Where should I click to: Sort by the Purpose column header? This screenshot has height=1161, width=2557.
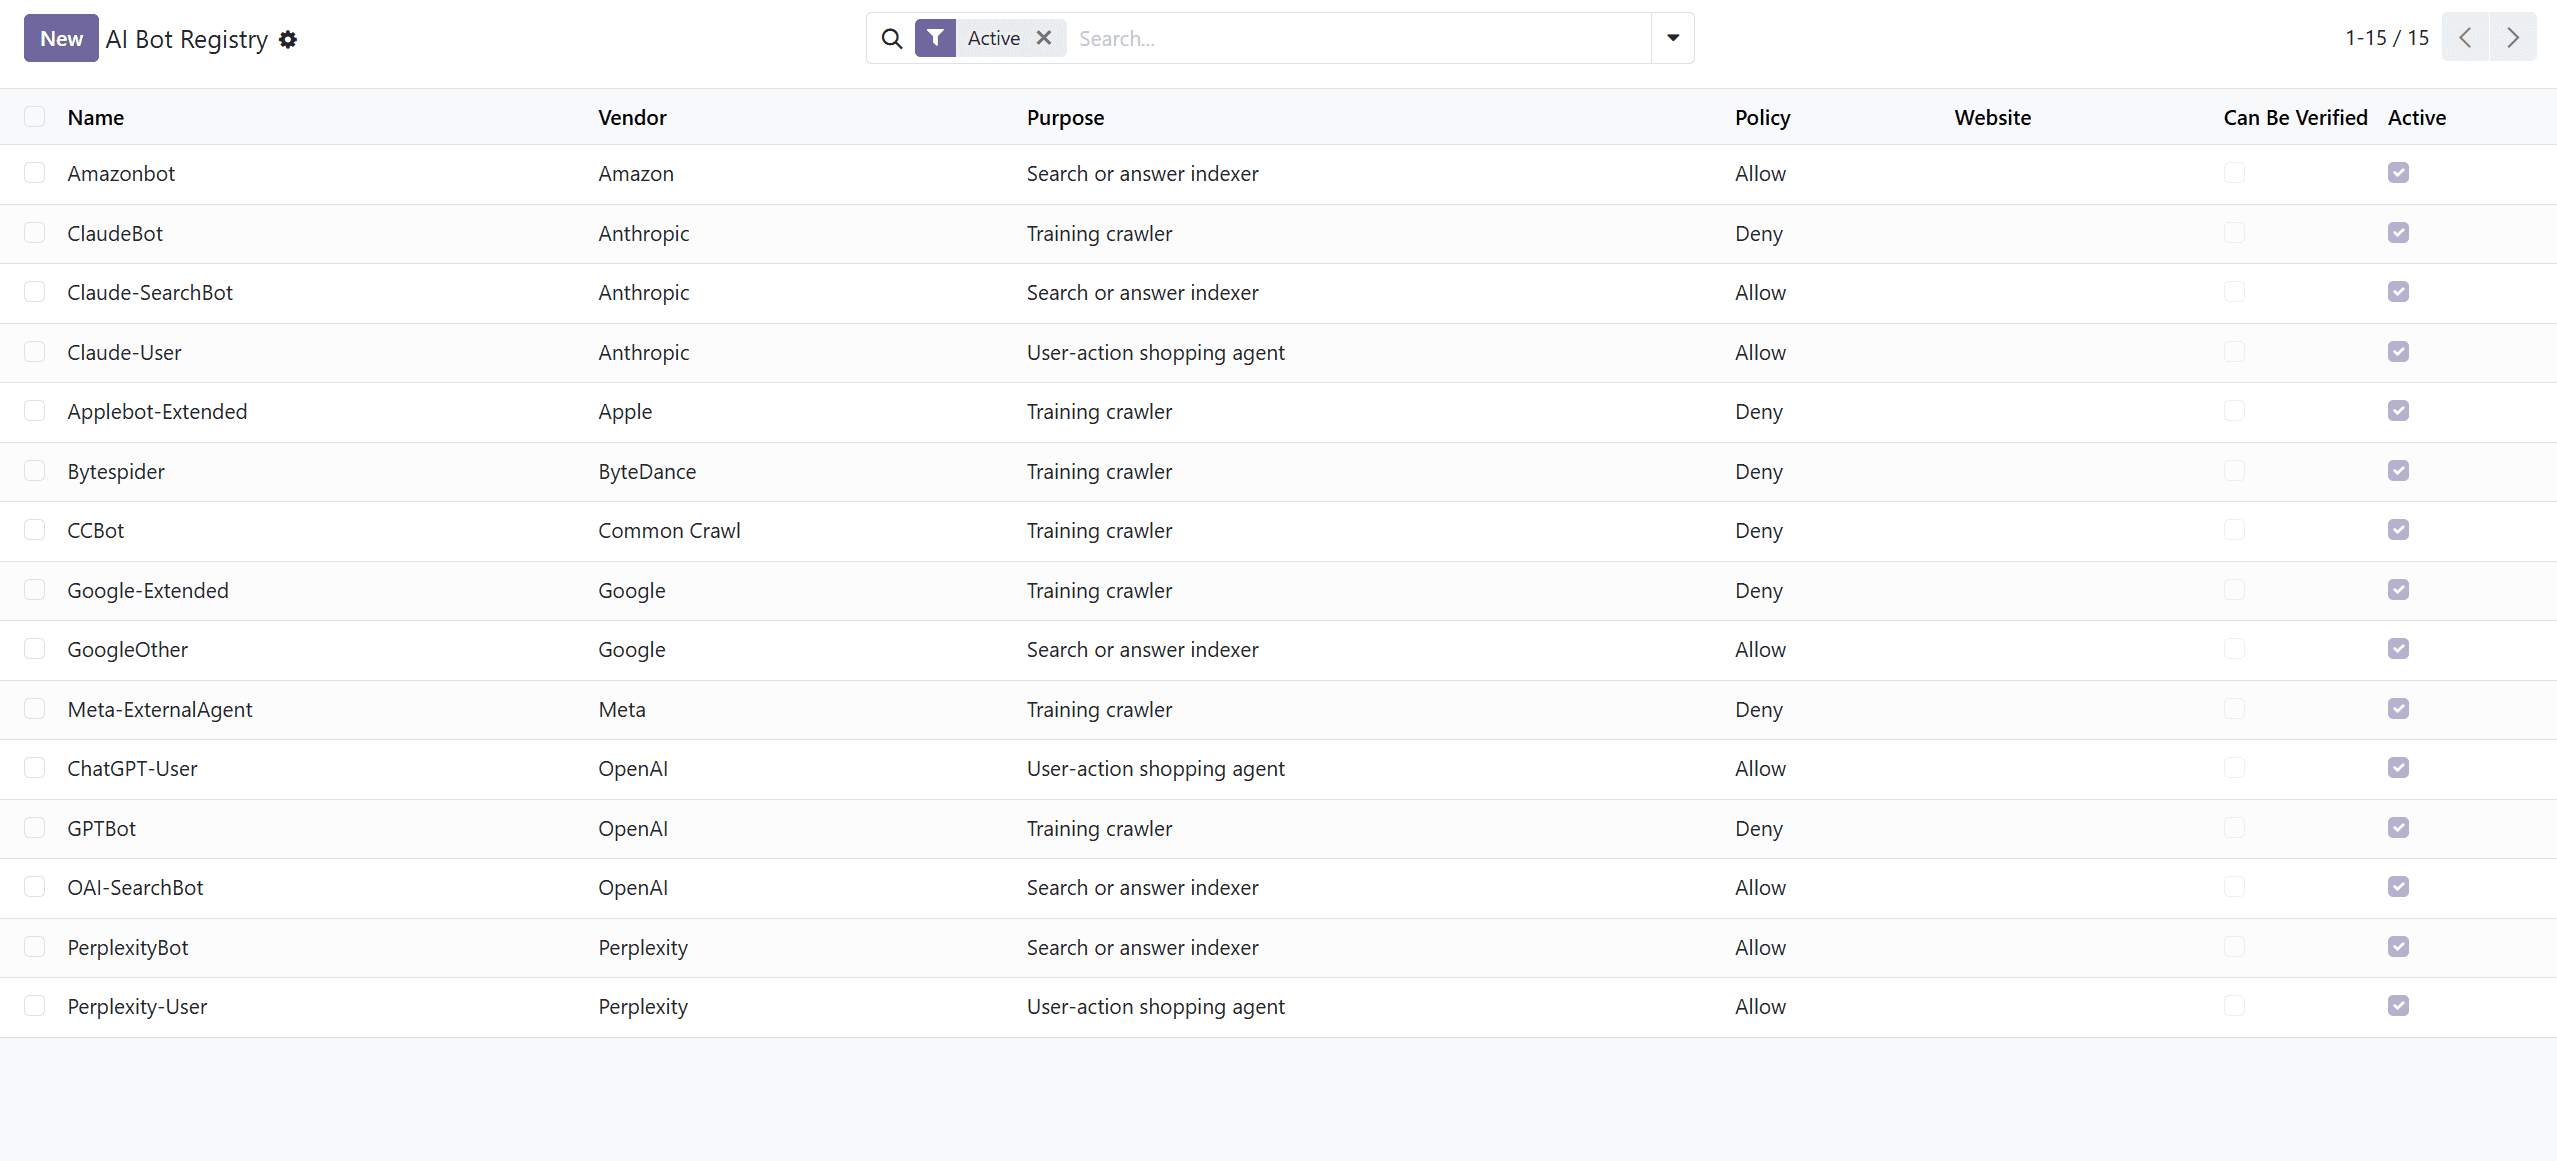click(1065, 117)
